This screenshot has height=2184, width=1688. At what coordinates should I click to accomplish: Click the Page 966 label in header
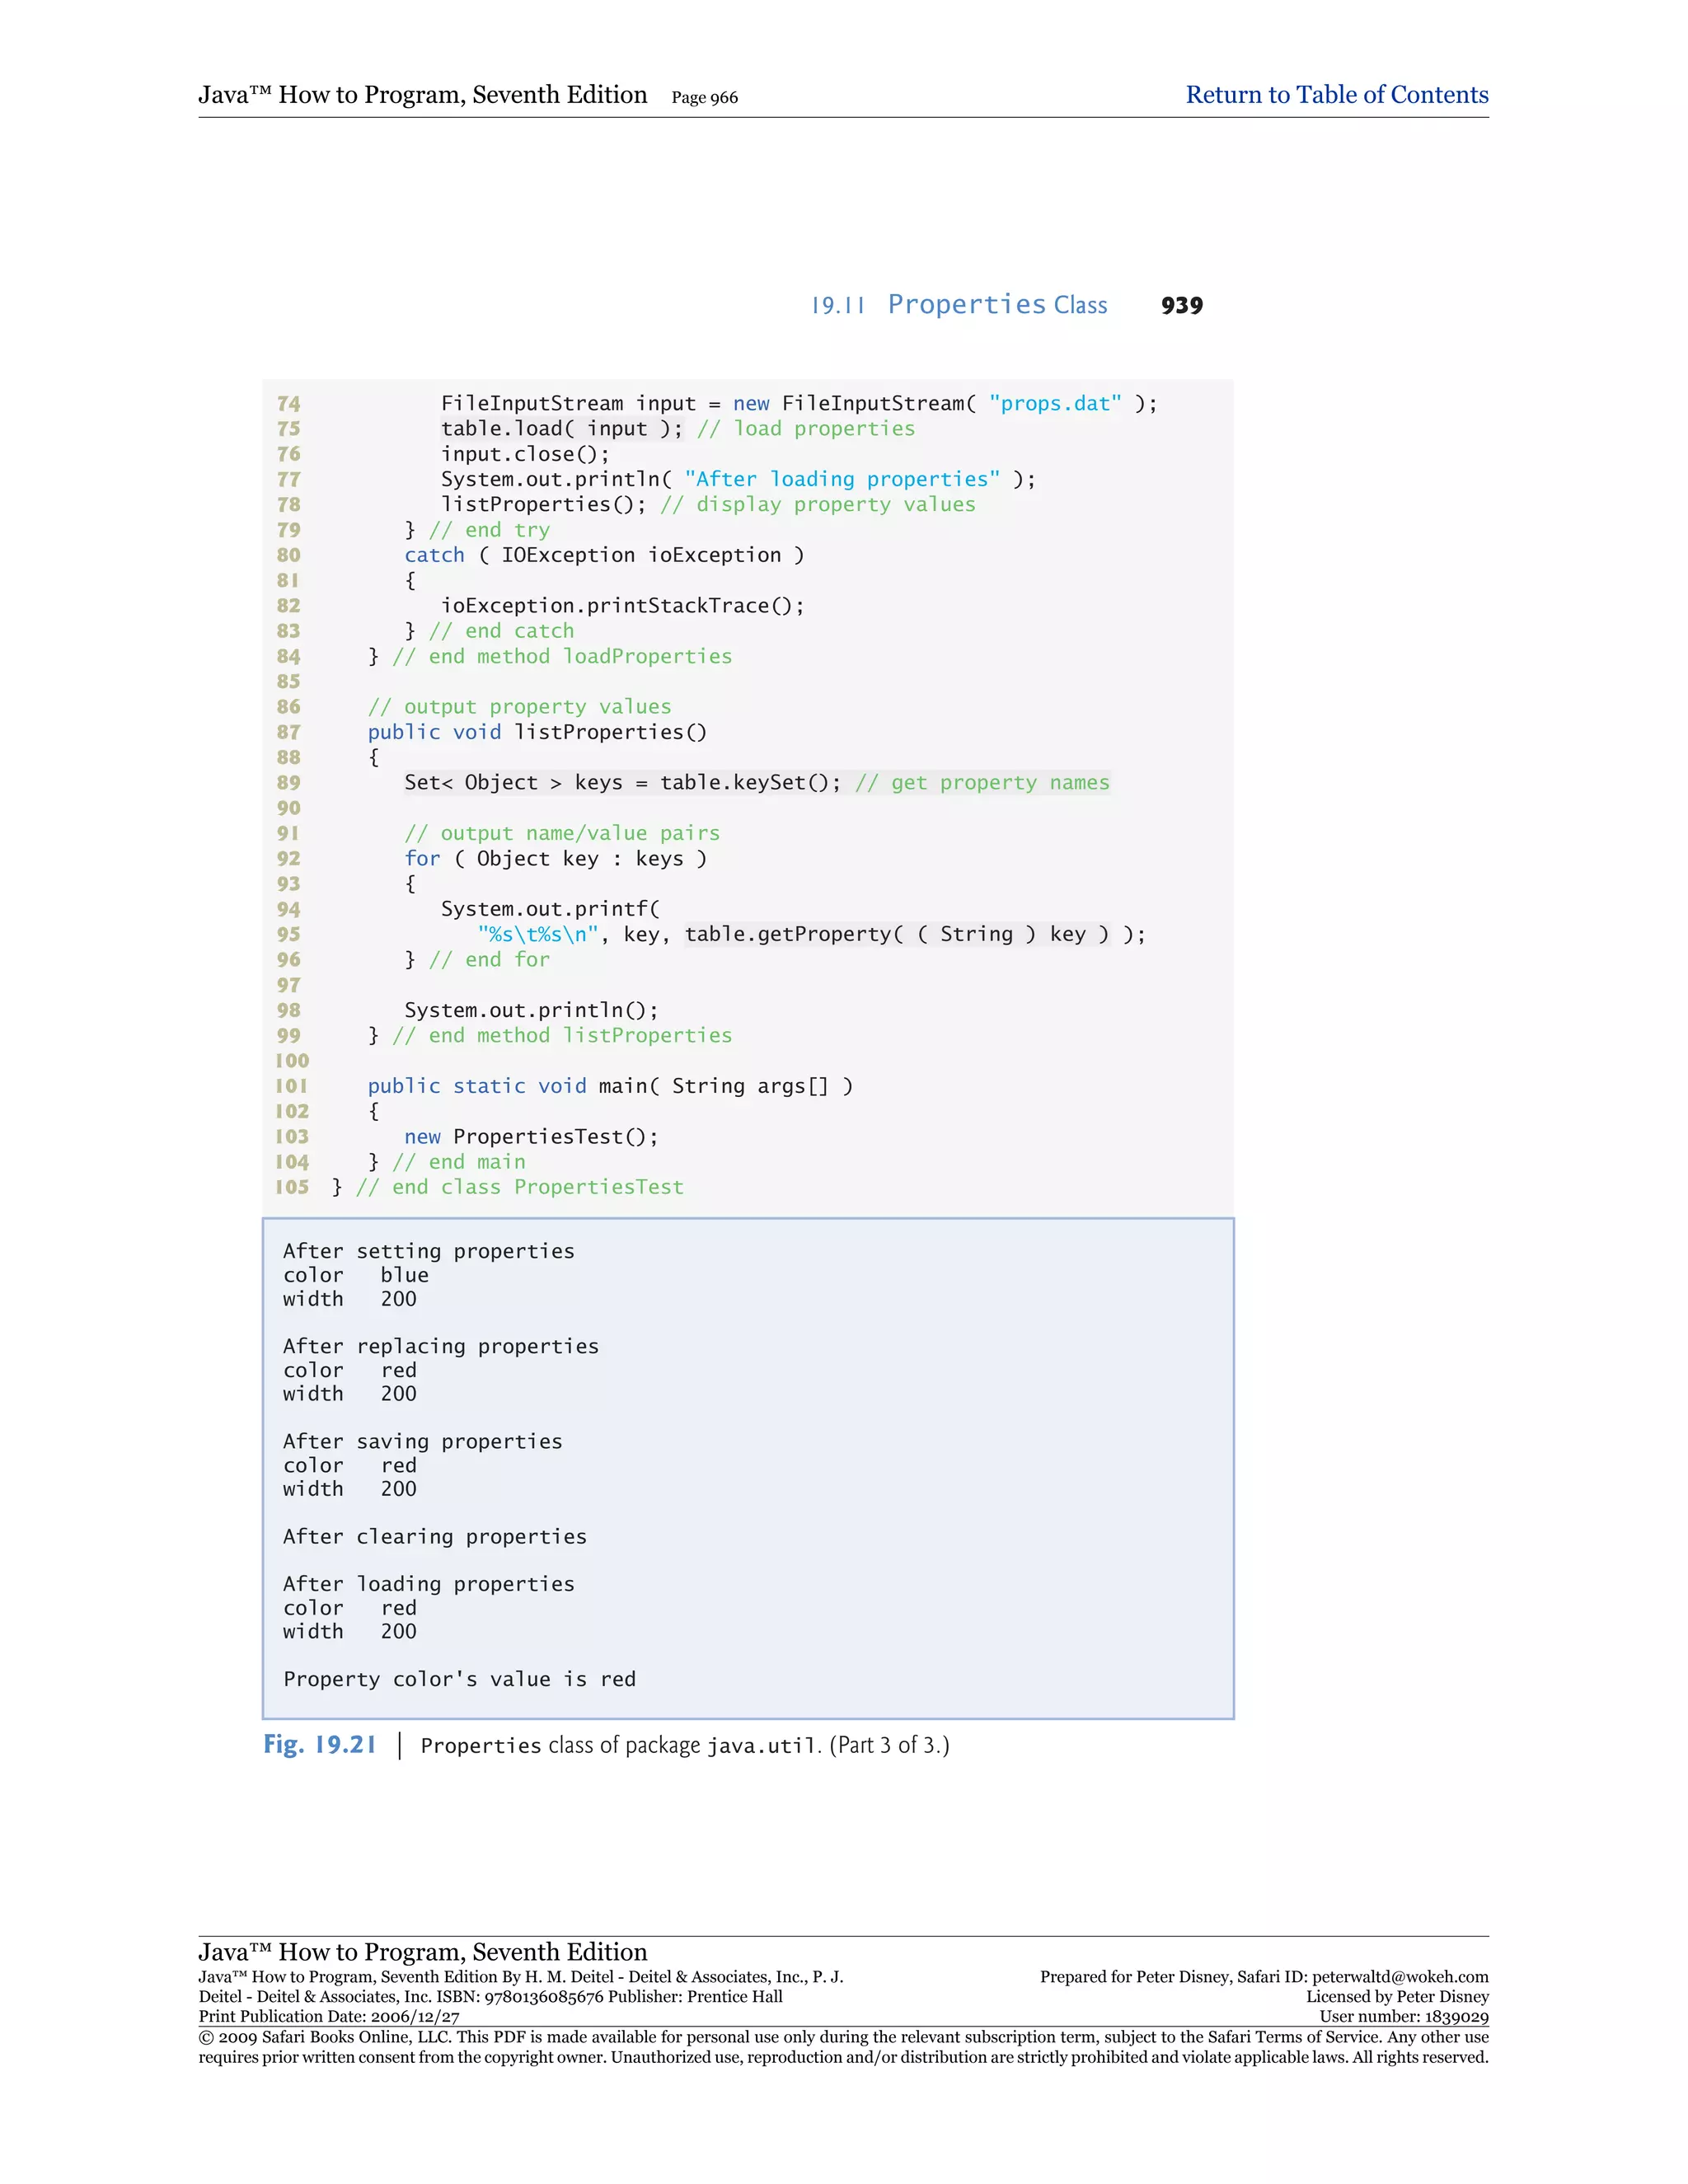(704, 98)
